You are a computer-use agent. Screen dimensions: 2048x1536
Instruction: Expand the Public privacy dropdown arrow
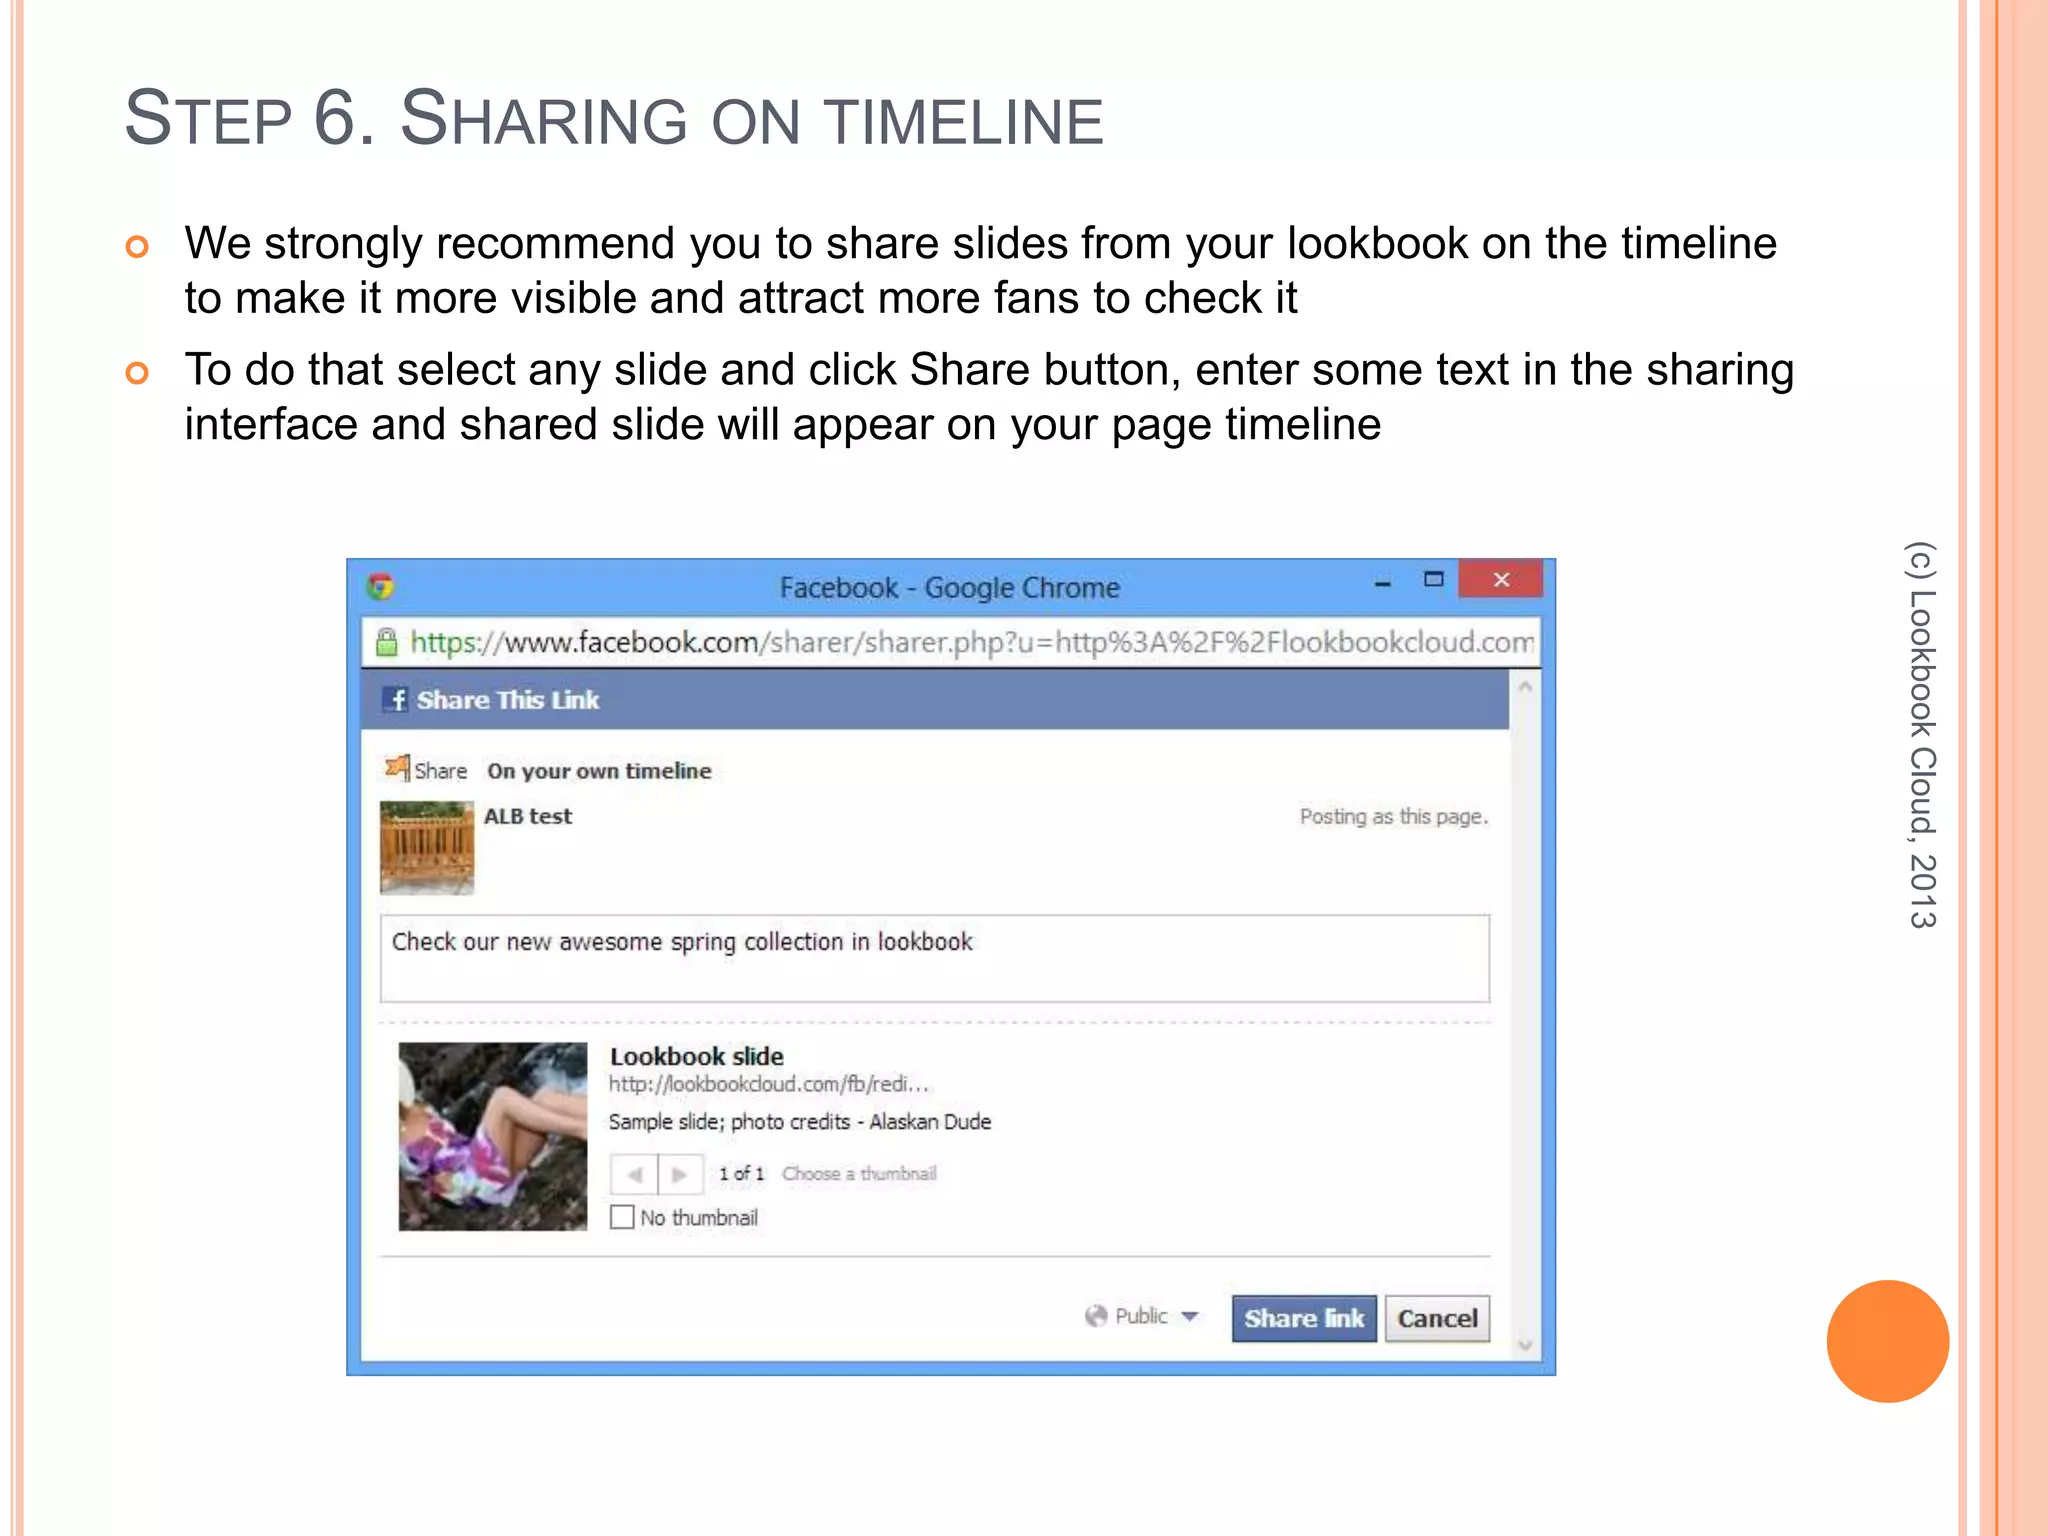1189,1316
